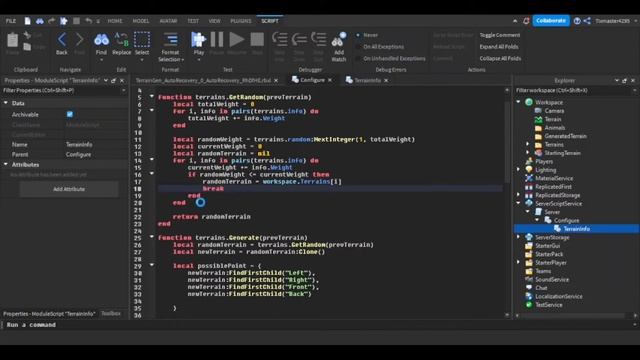Switch to the MODEL ribbon tab
The image size is (640, 360).
[x=141, y=21]
